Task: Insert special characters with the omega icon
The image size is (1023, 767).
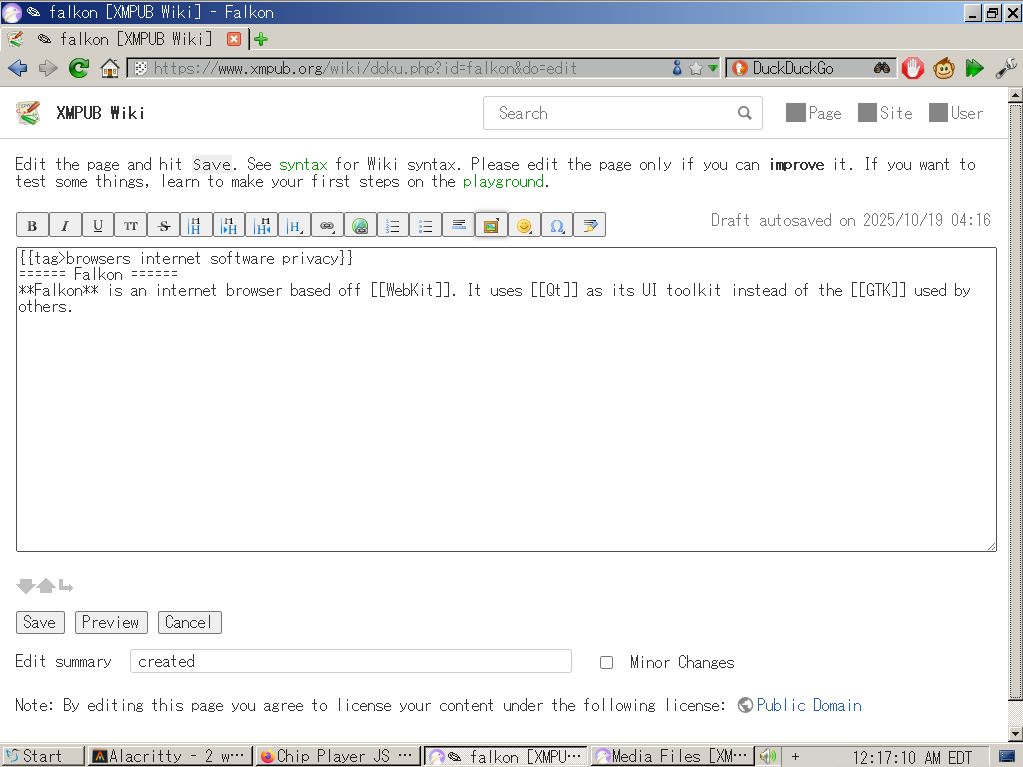Action: [x=557, y=225]
